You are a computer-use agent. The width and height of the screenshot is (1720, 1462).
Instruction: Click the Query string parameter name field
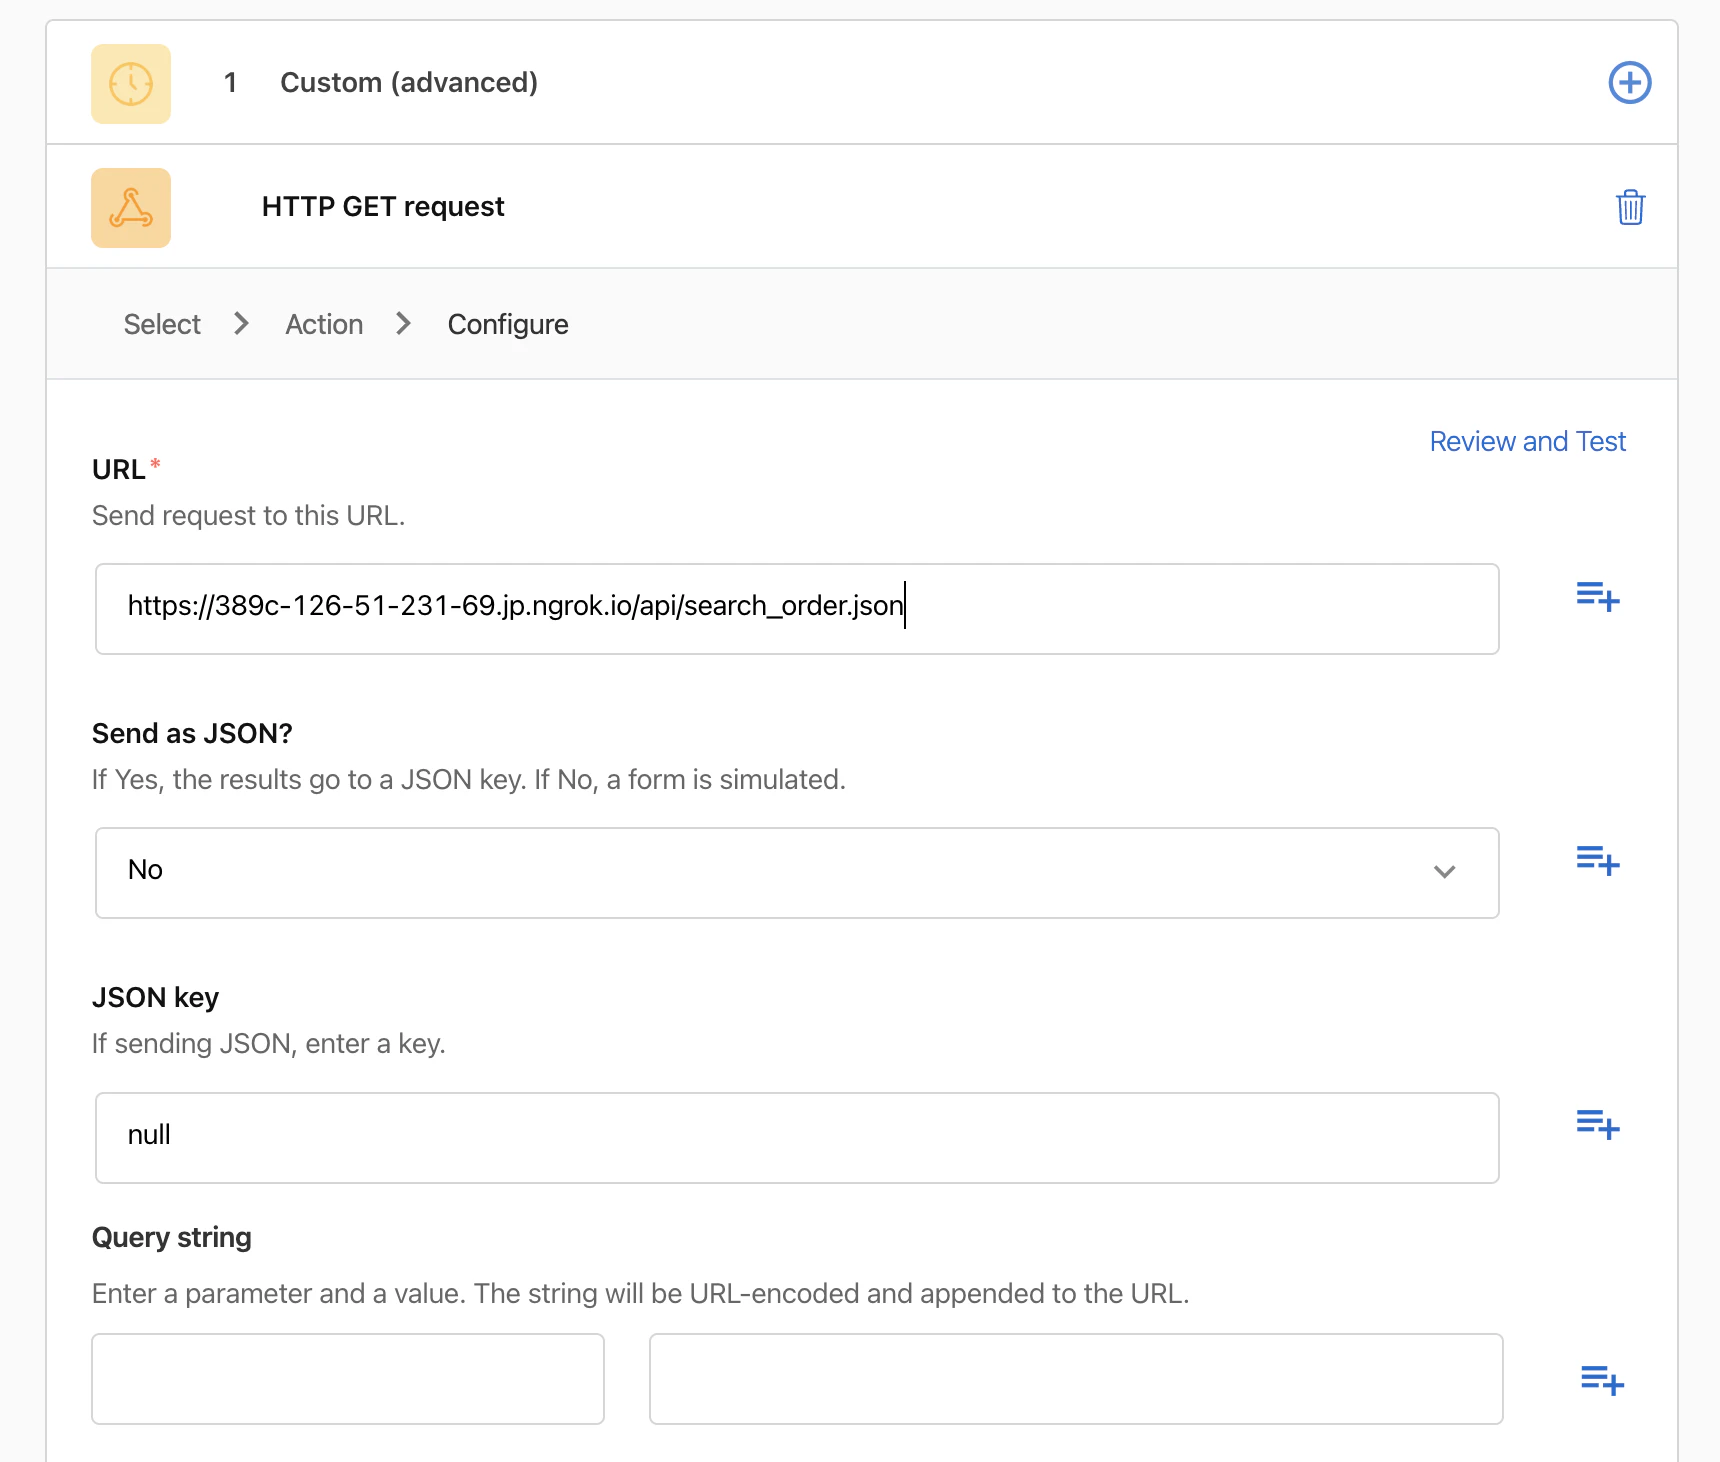(x=348, y=1379)
